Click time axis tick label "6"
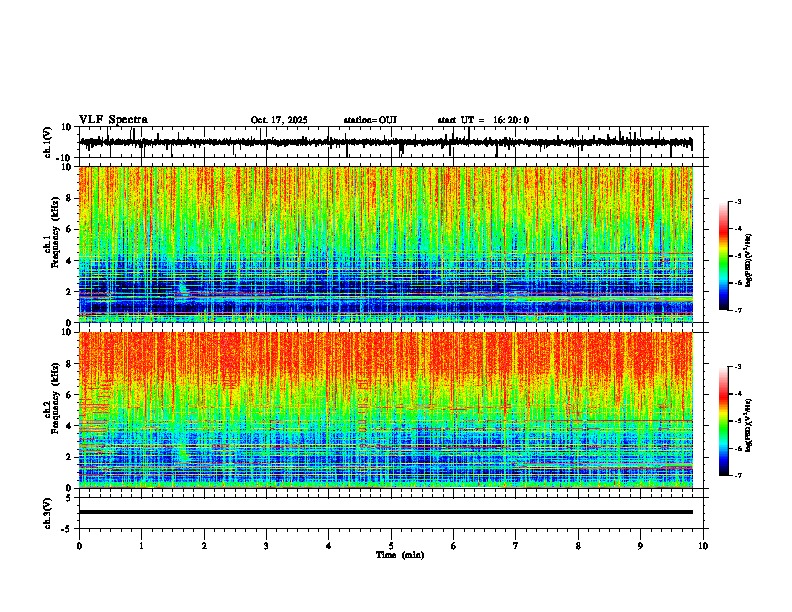The height and width of the screenshot is (612, 792). 454,546
